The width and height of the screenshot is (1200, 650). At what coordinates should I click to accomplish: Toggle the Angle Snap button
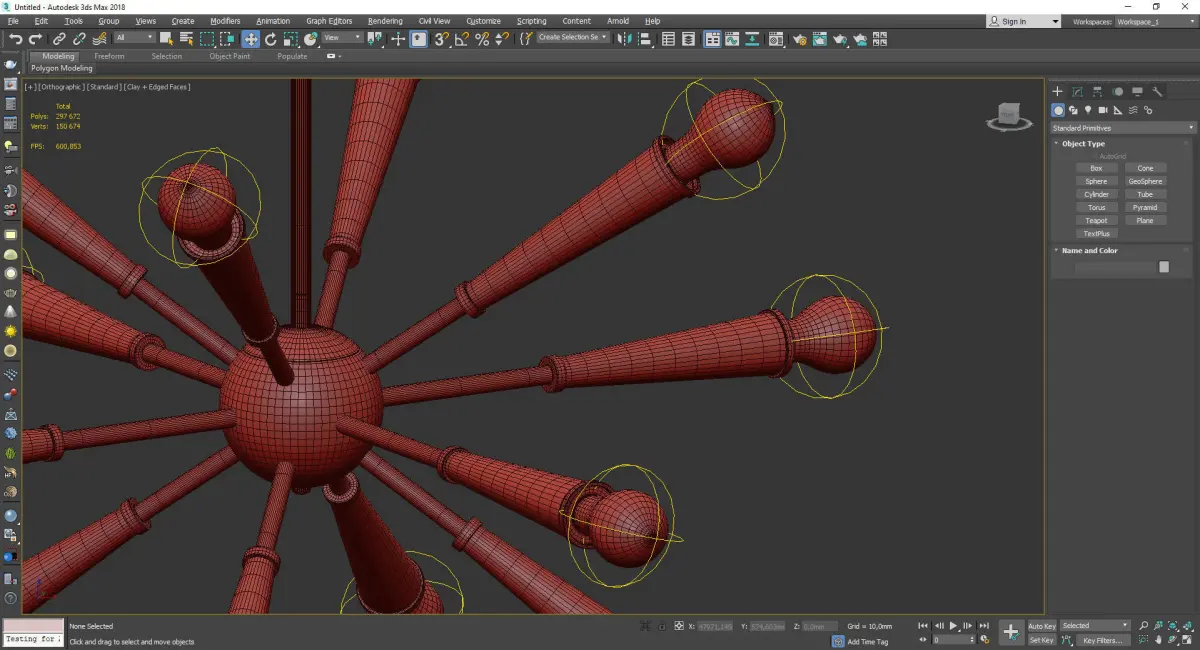(461, 39)
